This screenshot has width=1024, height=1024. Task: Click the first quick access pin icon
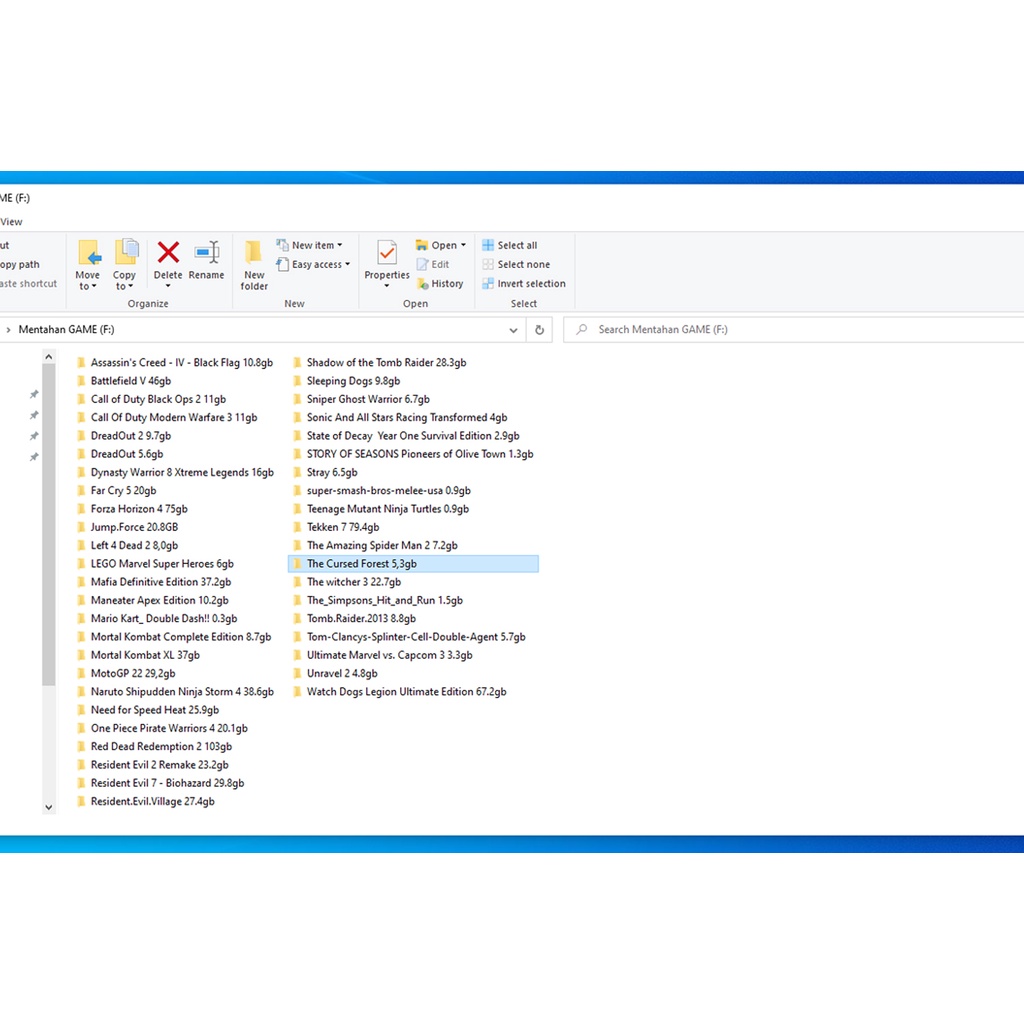[x=34, y=394]
